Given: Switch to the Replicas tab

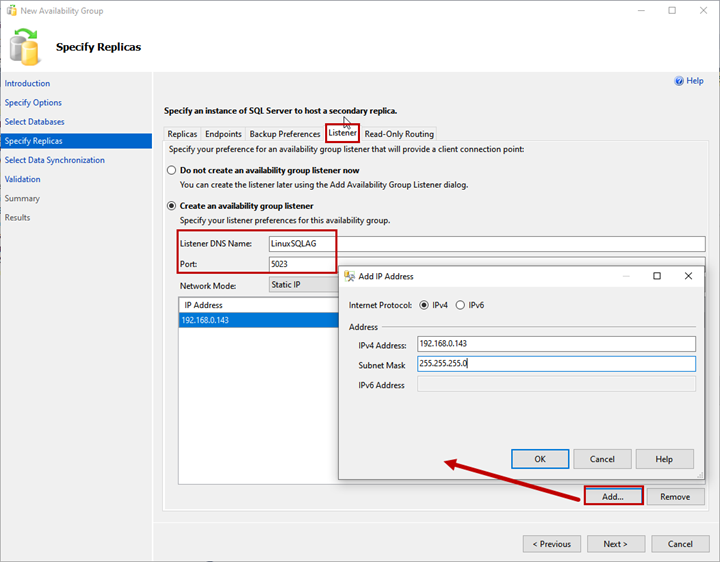Looking at the screenshot, I should pyautogui.click(x=182, y=134).
